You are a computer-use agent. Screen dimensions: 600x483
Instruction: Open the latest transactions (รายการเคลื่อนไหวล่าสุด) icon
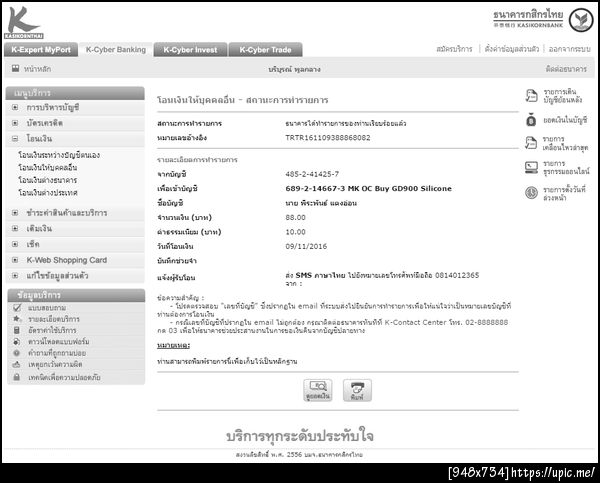[x=531, y=143]
